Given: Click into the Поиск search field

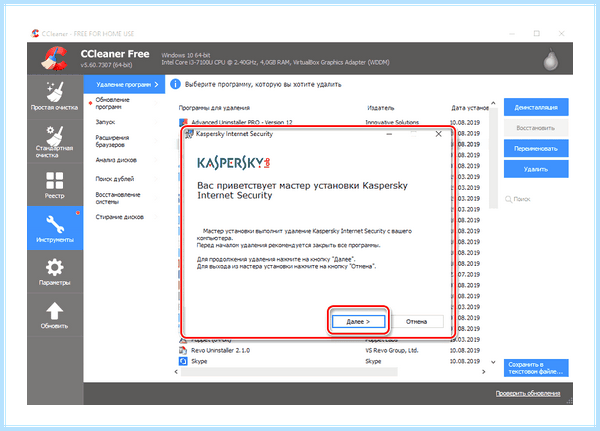Looking at the screenshot, I should [x=536, y=199].
